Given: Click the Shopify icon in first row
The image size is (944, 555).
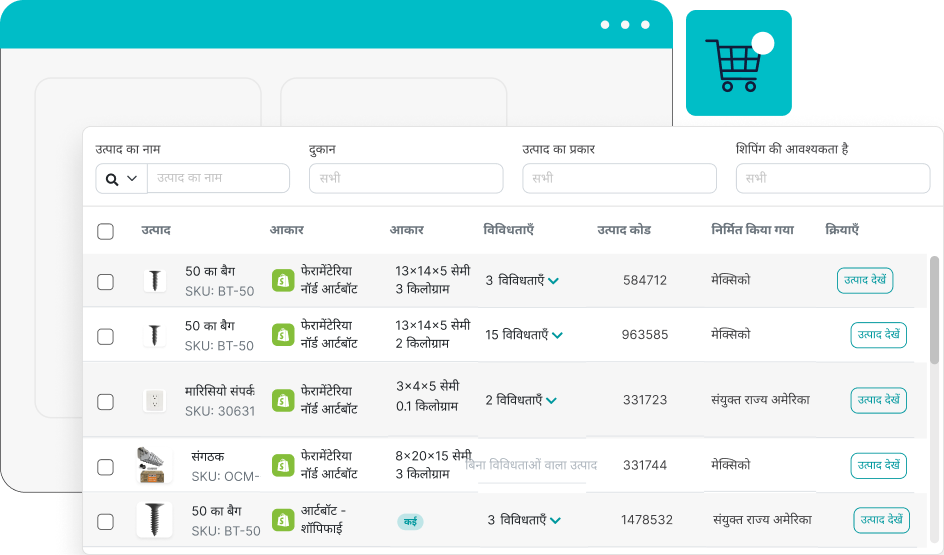Looking at the screenshot, I should (283, 280).
